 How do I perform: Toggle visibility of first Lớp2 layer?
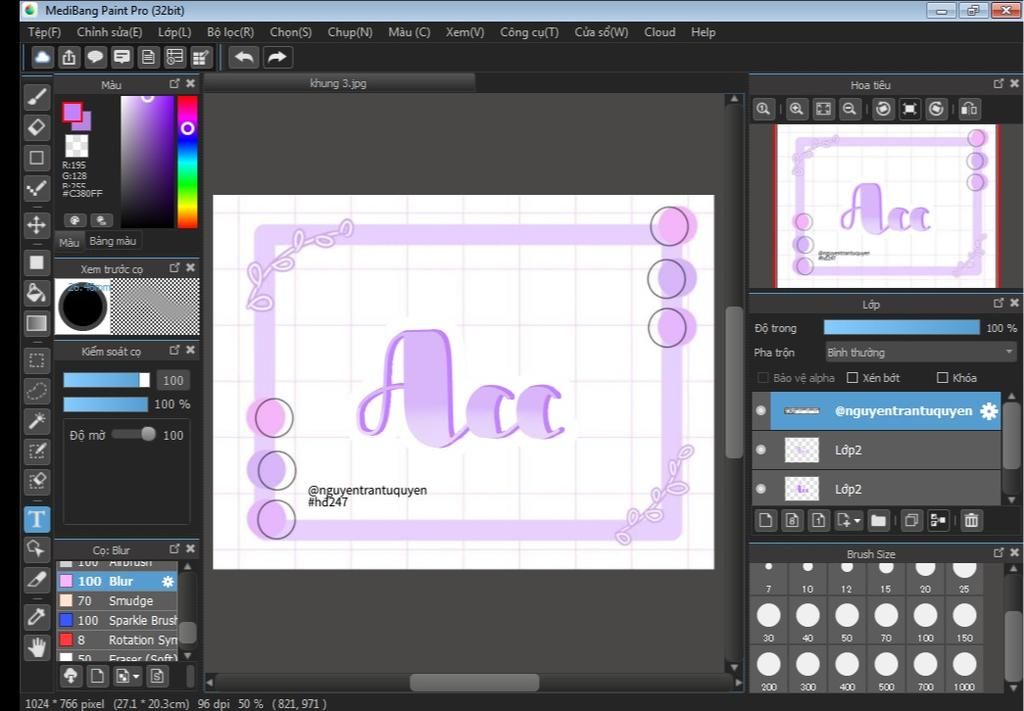(761, 450)
